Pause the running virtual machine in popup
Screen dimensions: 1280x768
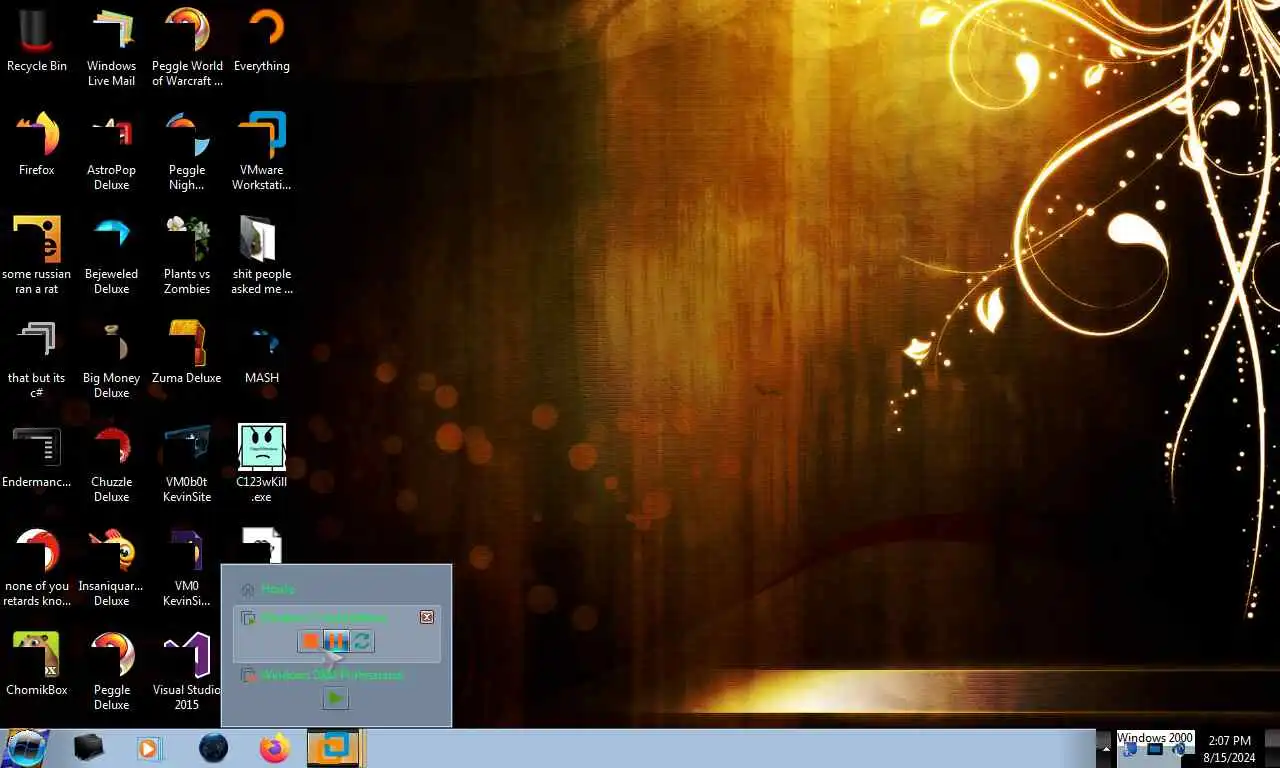pos(337,641)
